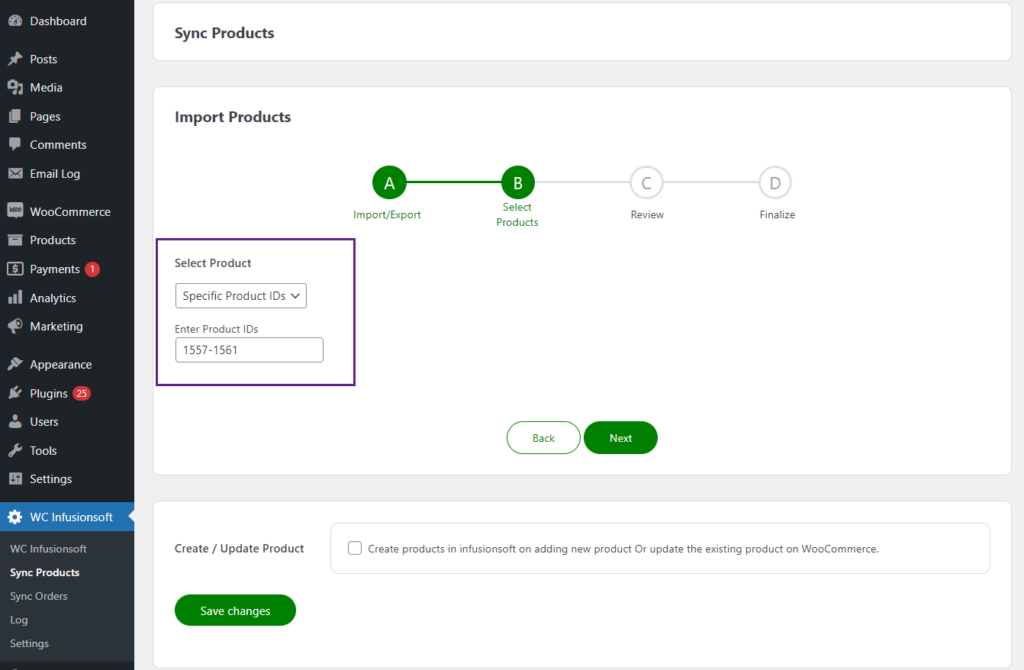
Task: Open the Posts menu
Action: [43, 59]
